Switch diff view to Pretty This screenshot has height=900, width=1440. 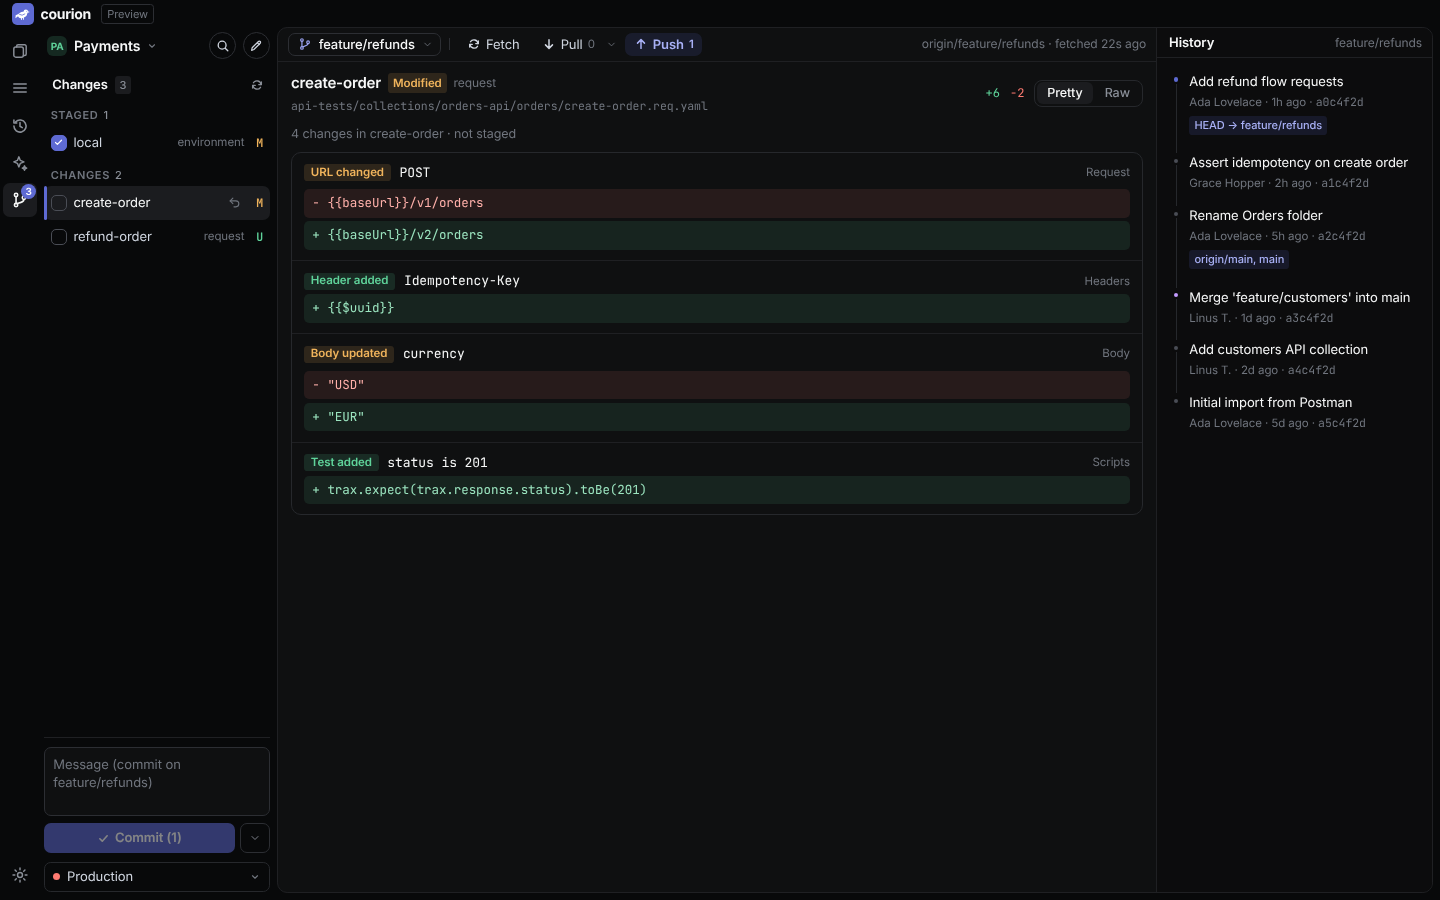click(1064, 93)
